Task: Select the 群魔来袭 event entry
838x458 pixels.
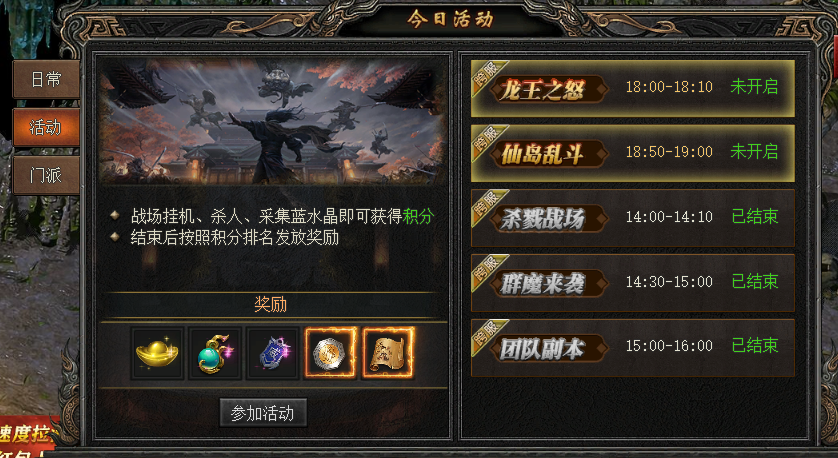Action: [633, 283]
